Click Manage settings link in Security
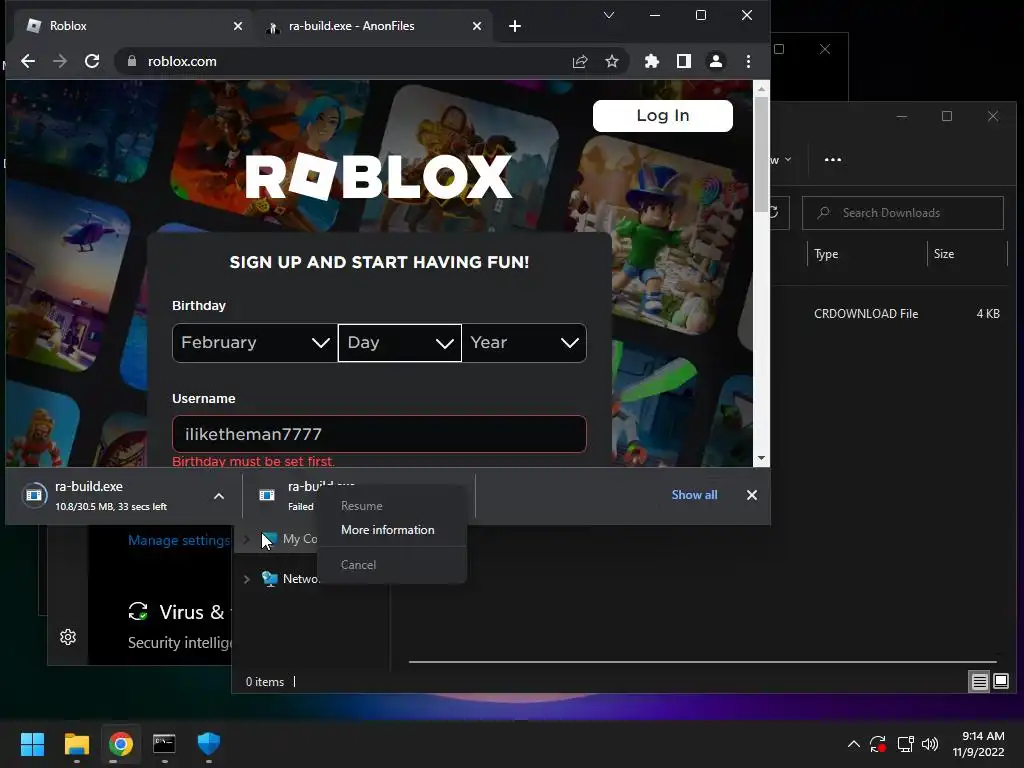 tap(179, 541)
